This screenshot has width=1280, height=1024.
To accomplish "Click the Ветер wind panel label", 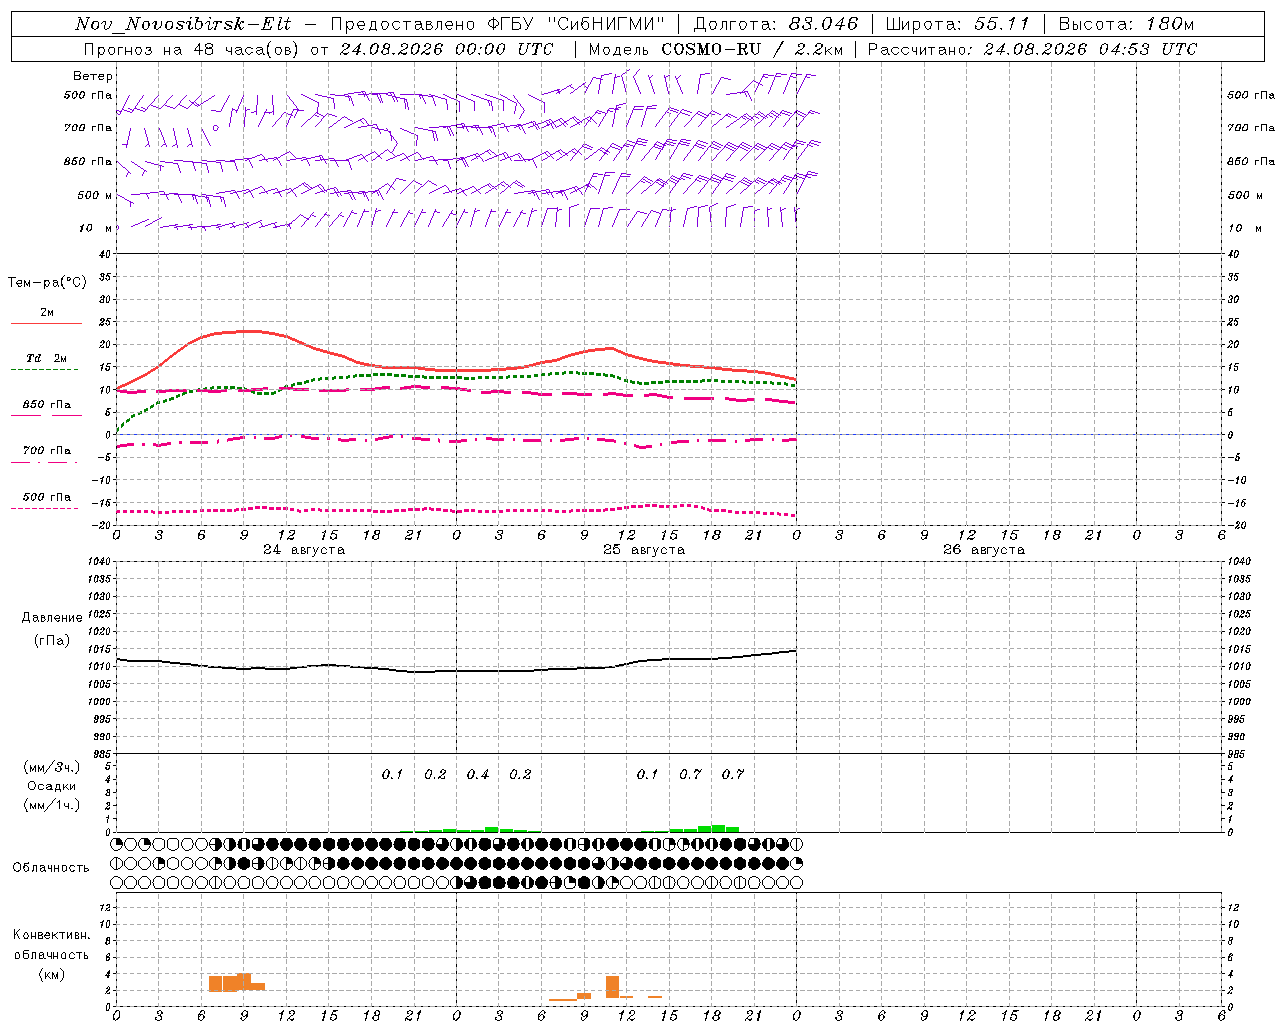I will coord(93,76).
